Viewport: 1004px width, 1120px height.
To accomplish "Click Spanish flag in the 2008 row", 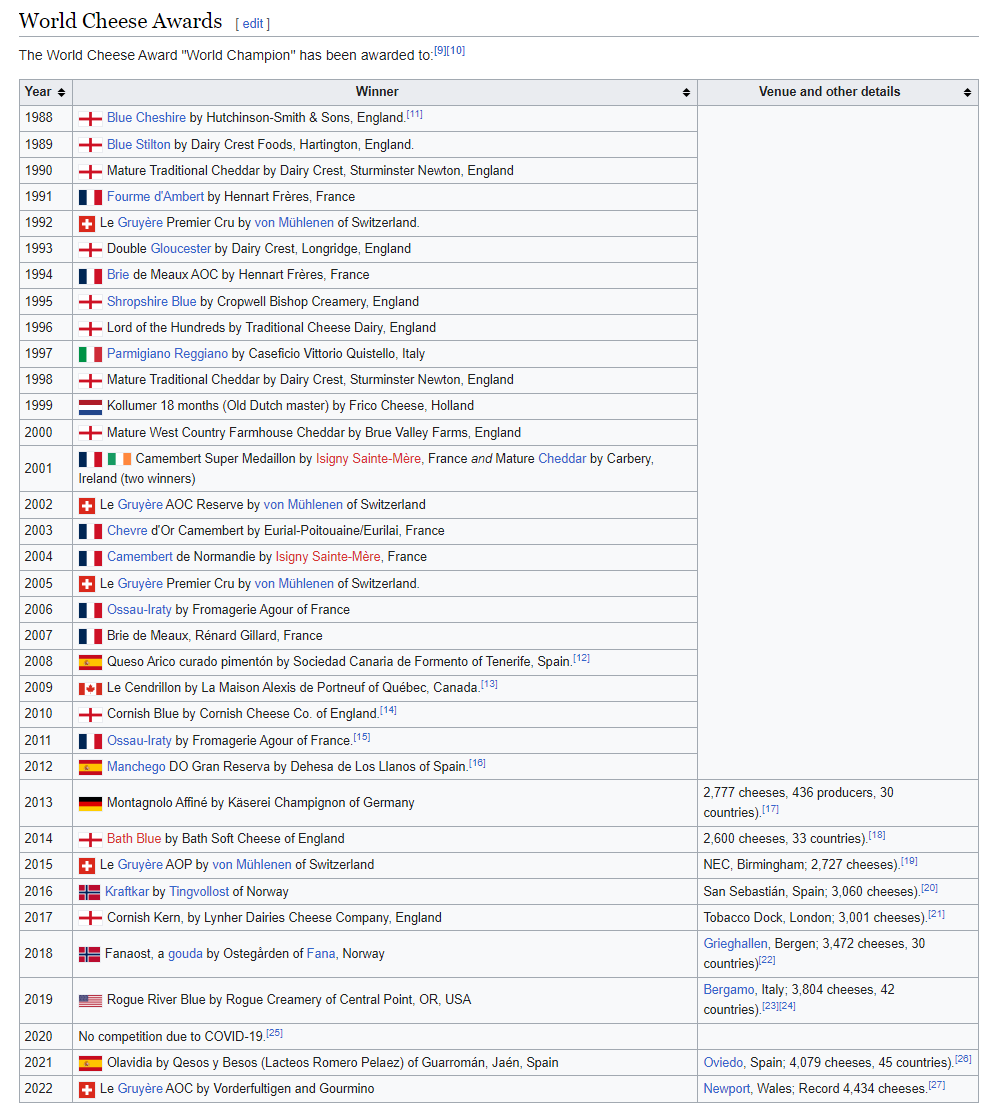I will tap(90, 662).
